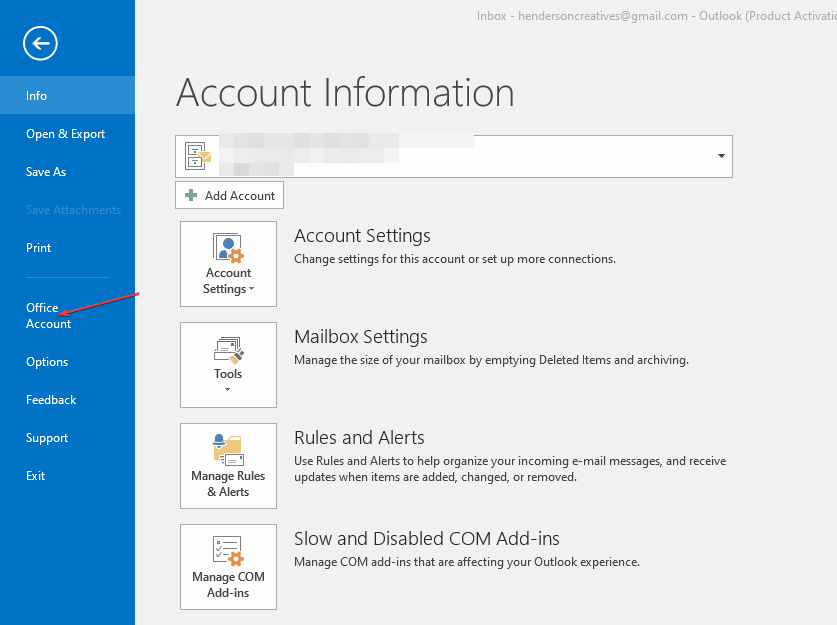Open the Open & Export menu
The image size is (837, 625).
[66, 133]
